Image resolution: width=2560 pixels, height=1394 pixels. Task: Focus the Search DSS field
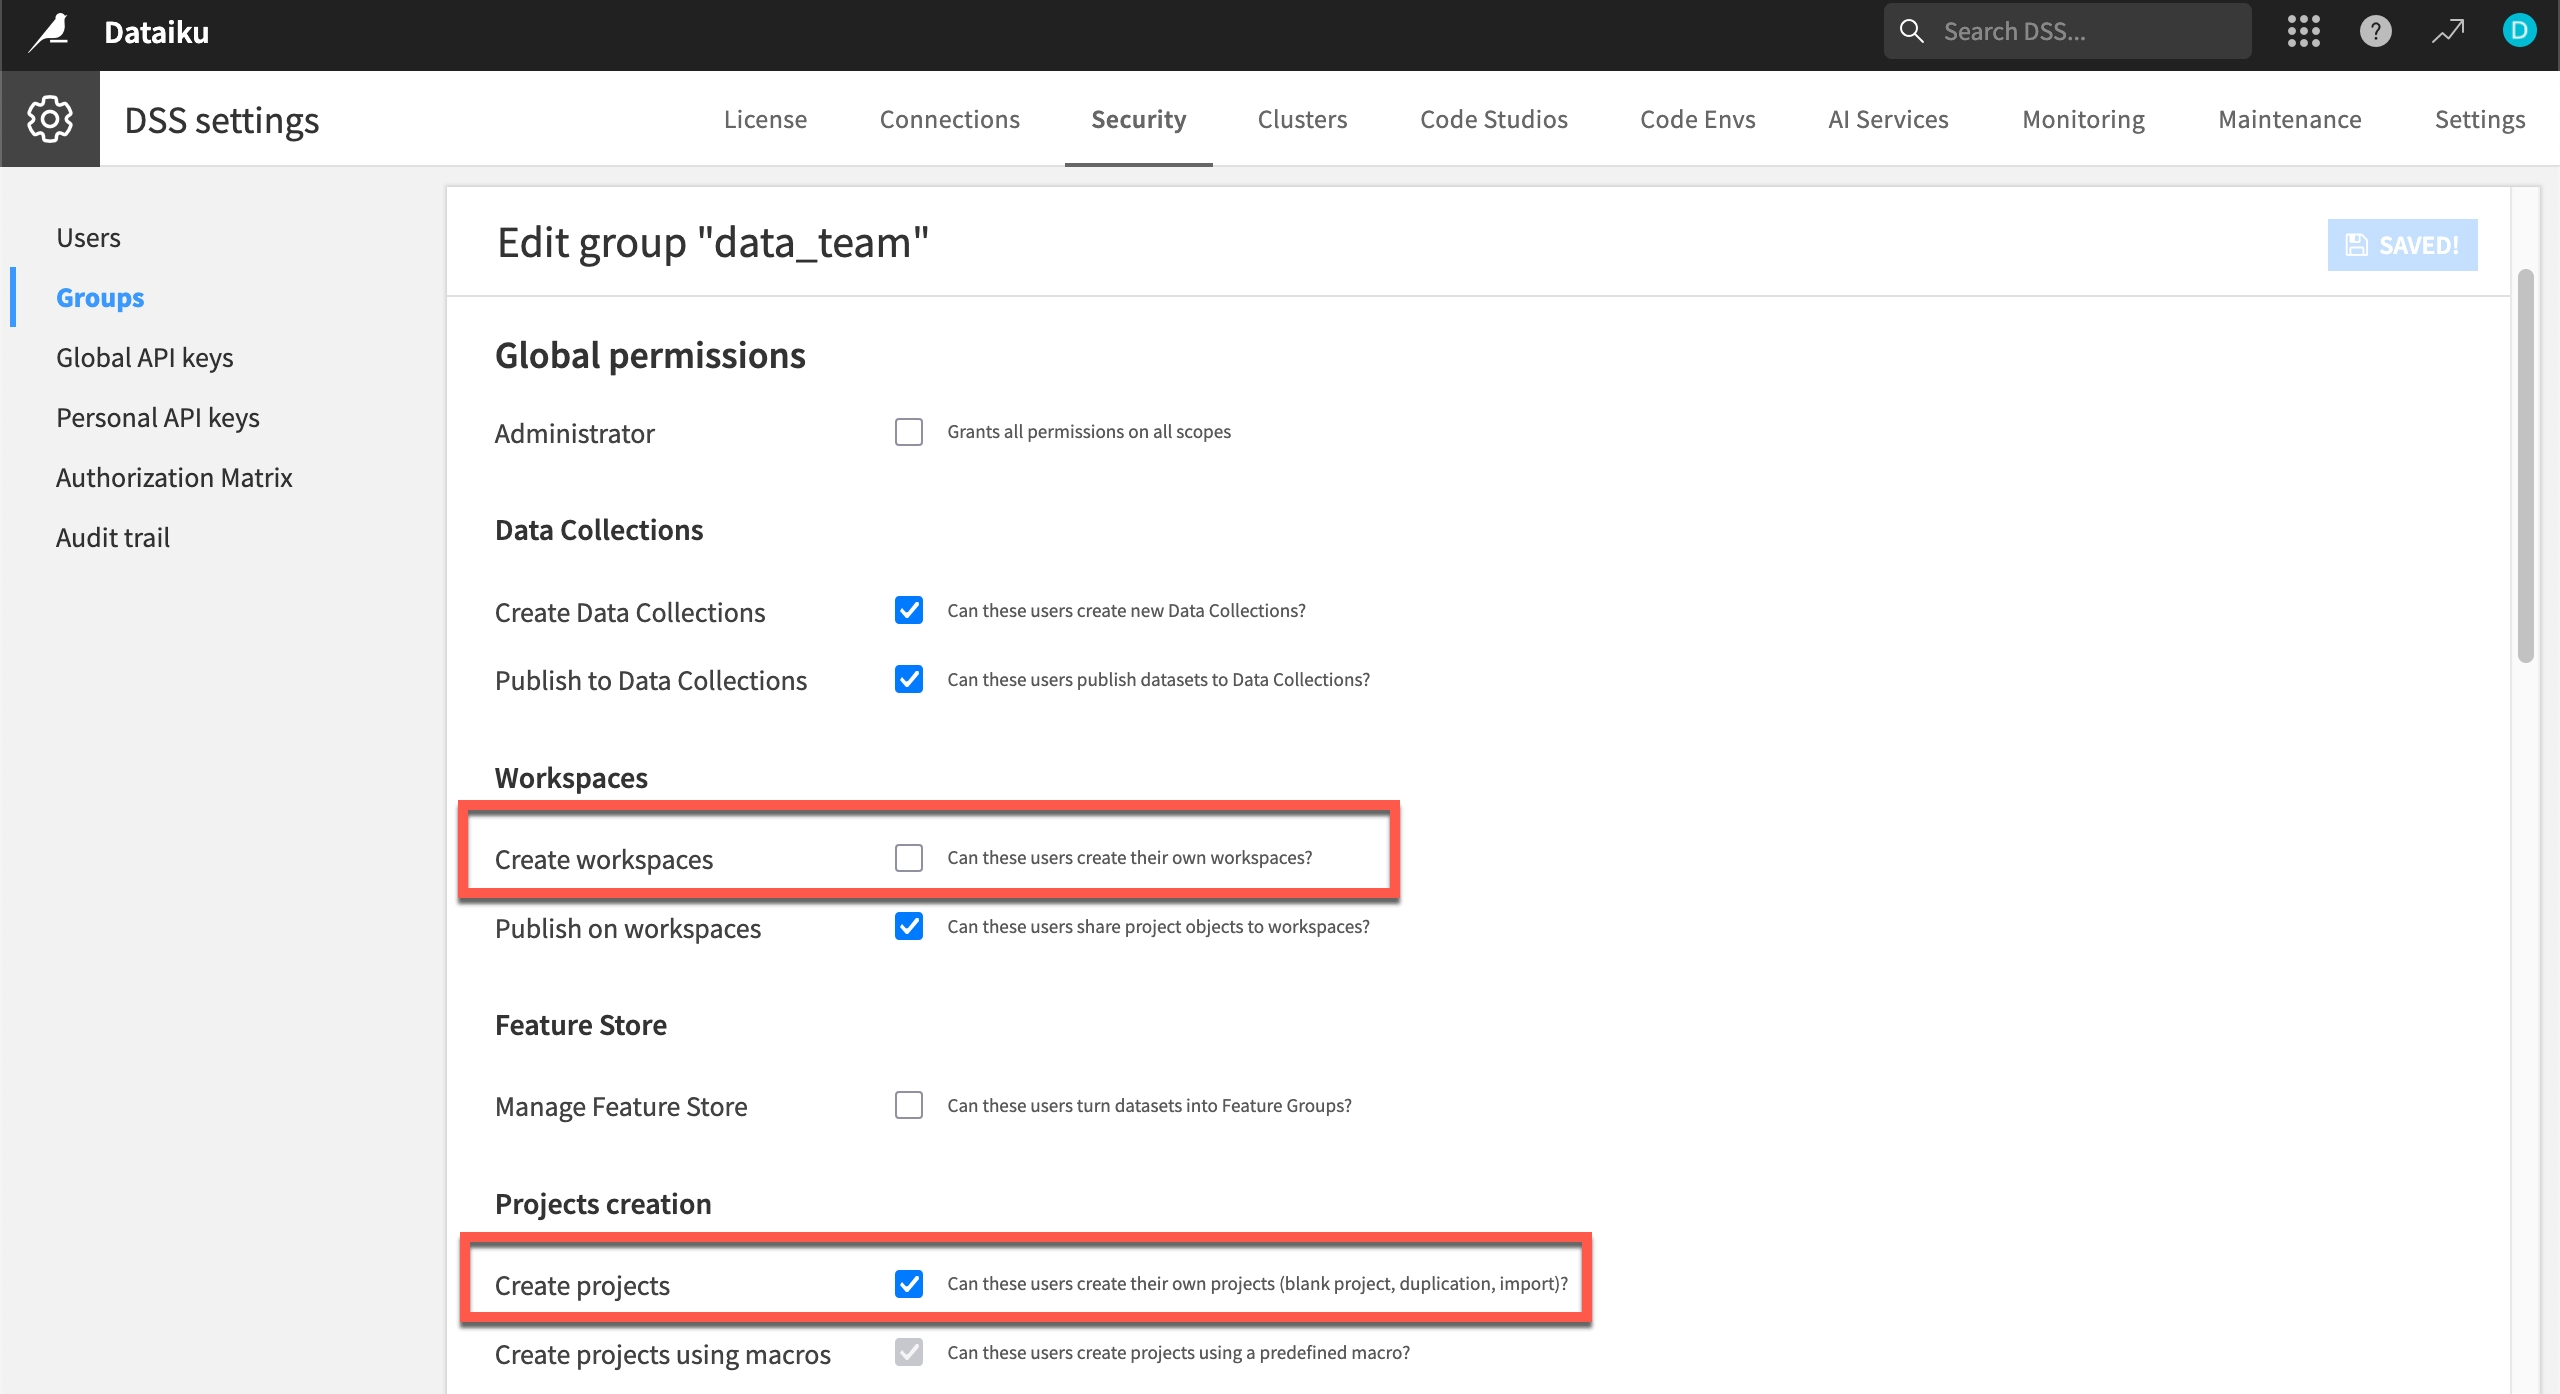2067,31
